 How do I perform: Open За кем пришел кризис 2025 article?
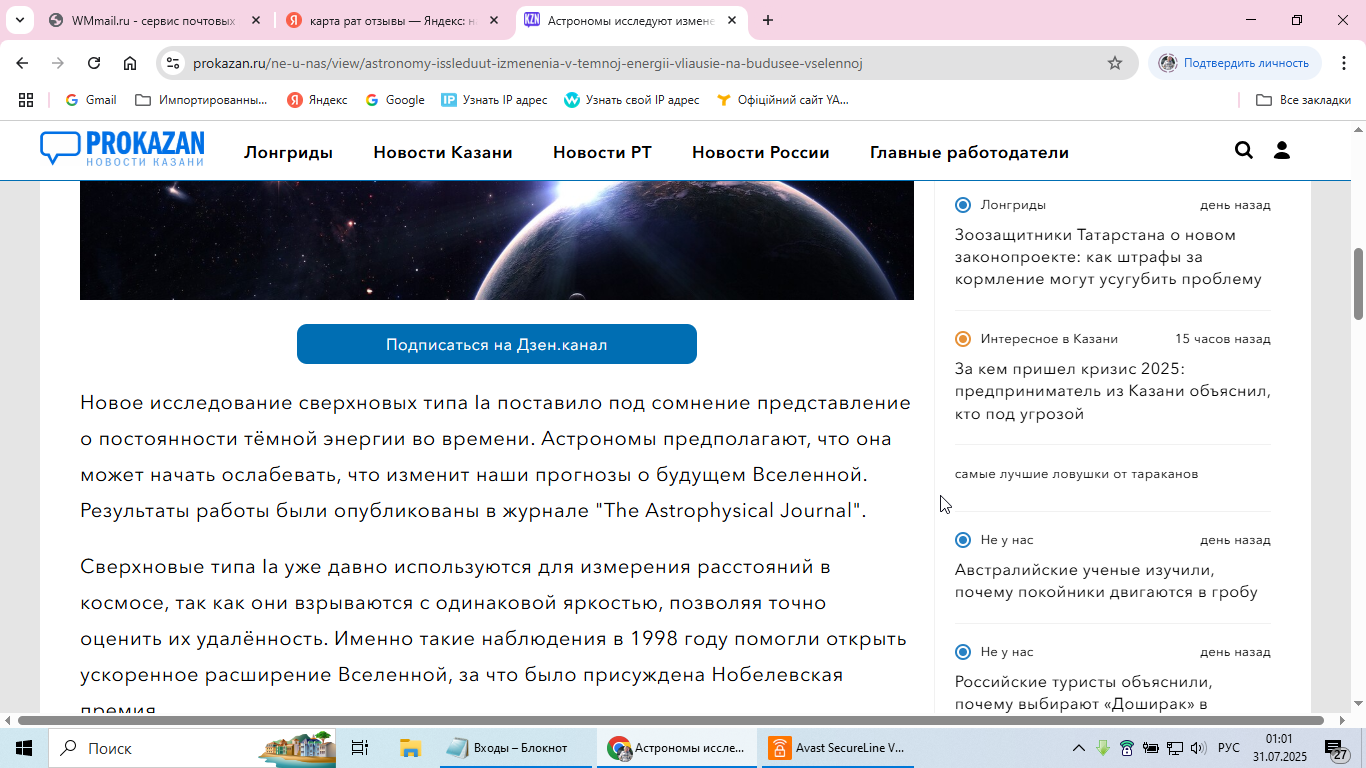pyautogui.click(x=1113, y=391)
